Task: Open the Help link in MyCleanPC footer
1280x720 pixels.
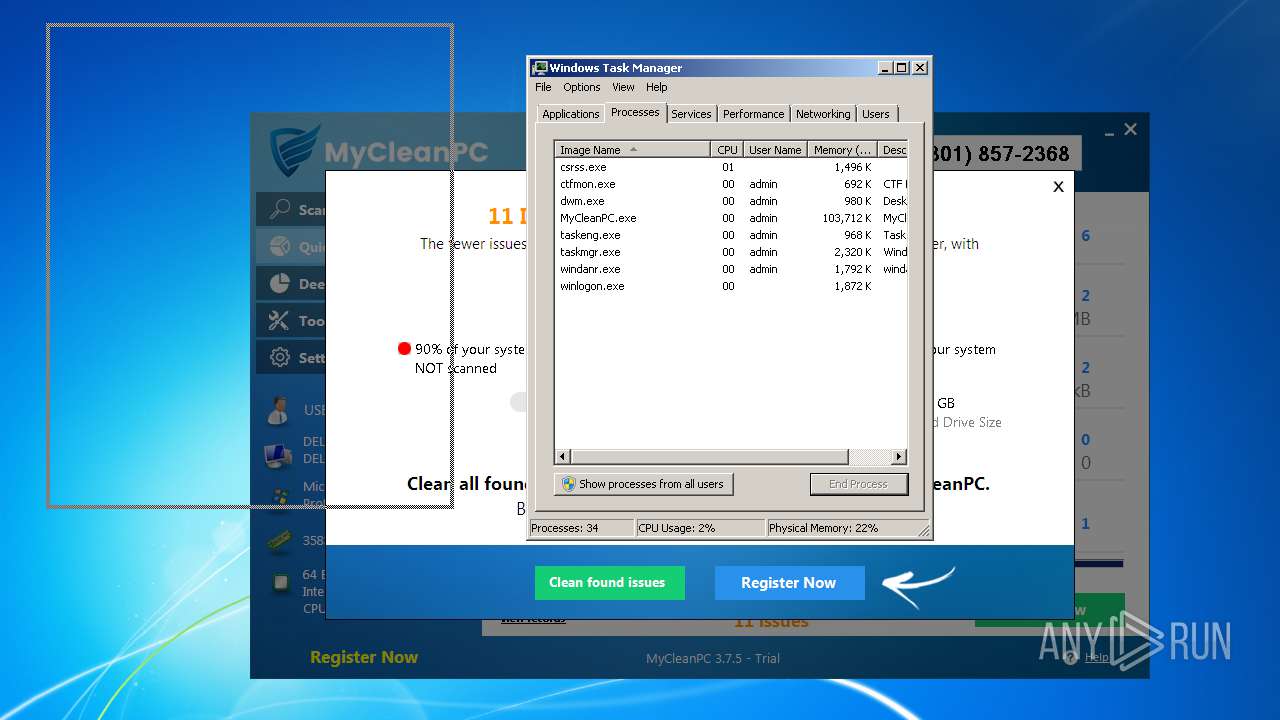Action: [x=1096, y=657]
